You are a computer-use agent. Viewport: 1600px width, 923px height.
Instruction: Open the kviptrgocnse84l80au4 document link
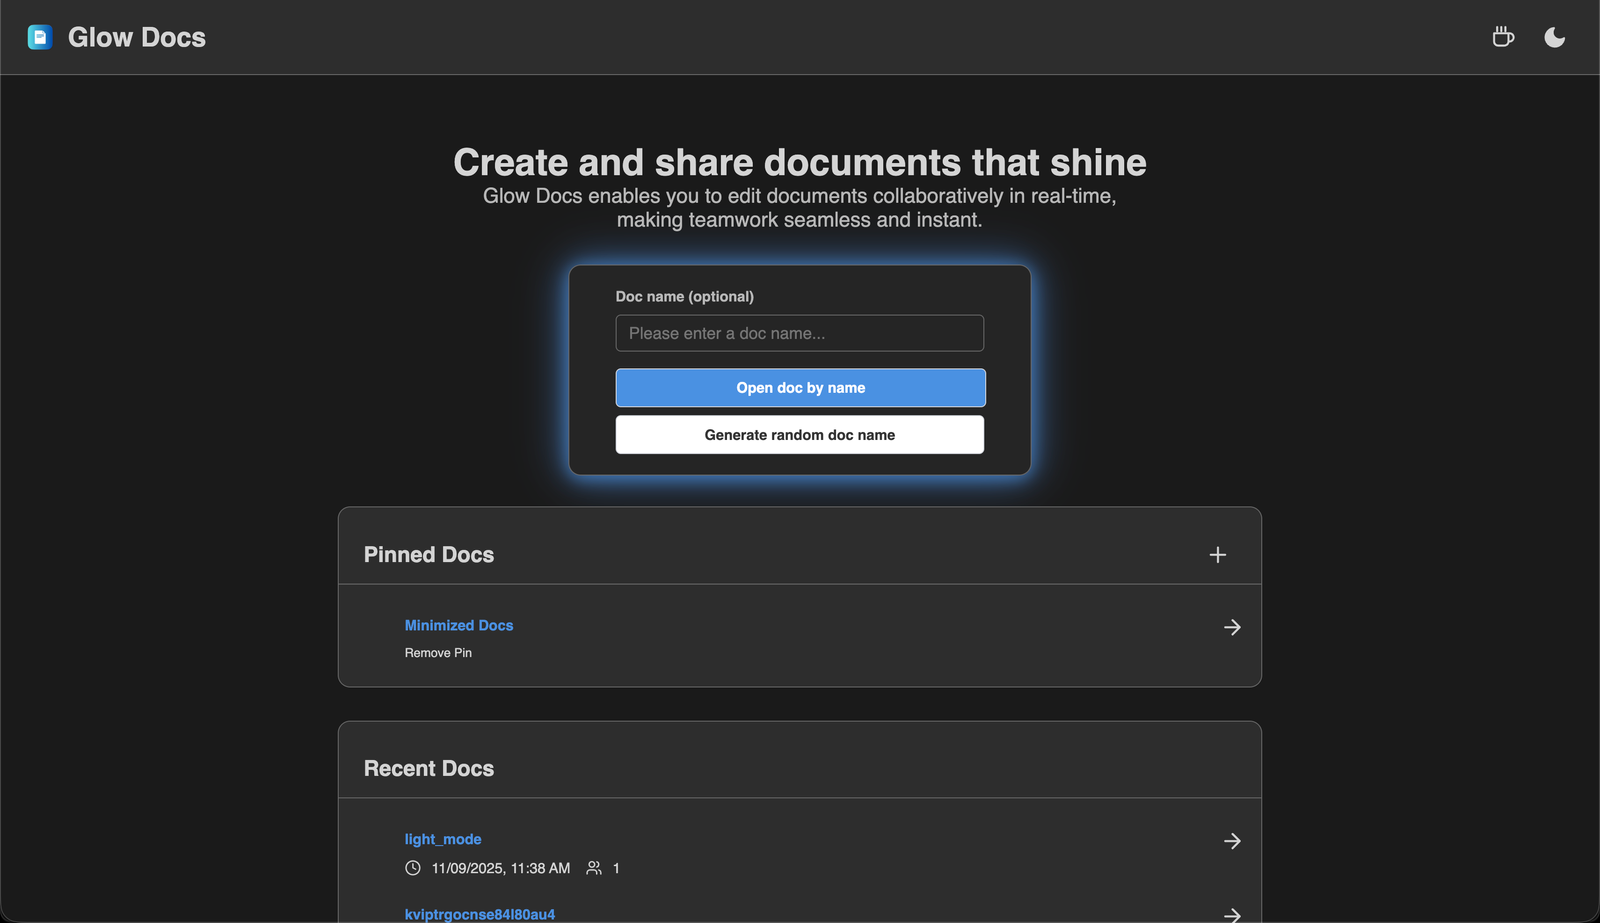coord(479,913)
